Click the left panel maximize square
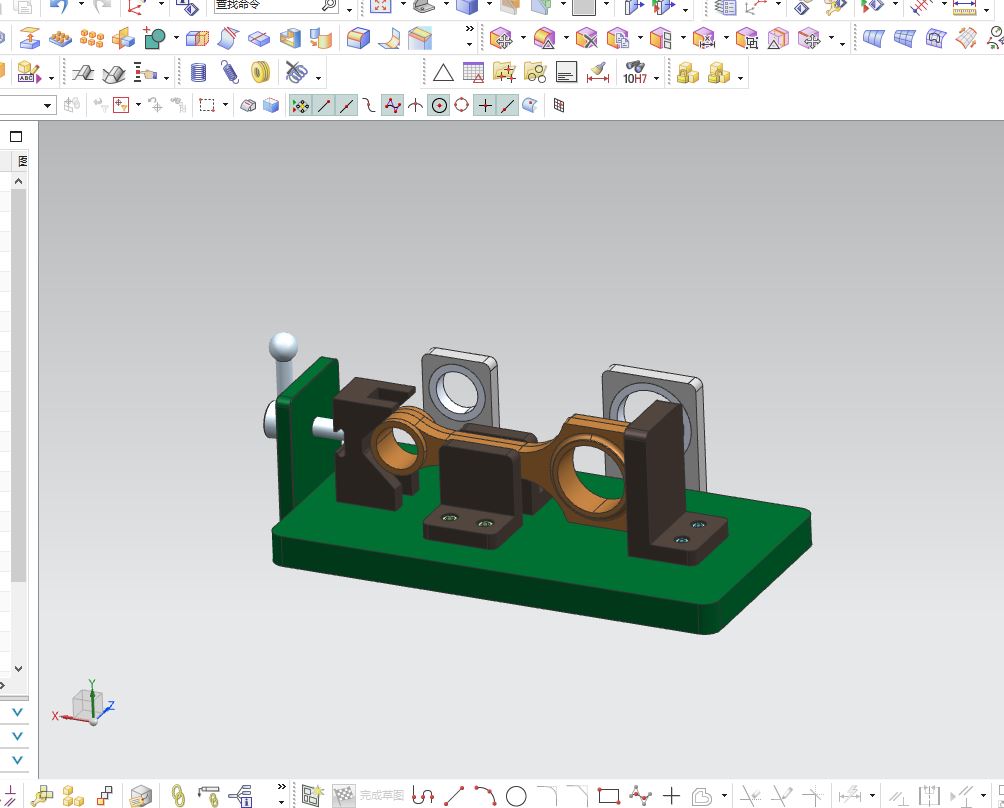 click(16, 136)
